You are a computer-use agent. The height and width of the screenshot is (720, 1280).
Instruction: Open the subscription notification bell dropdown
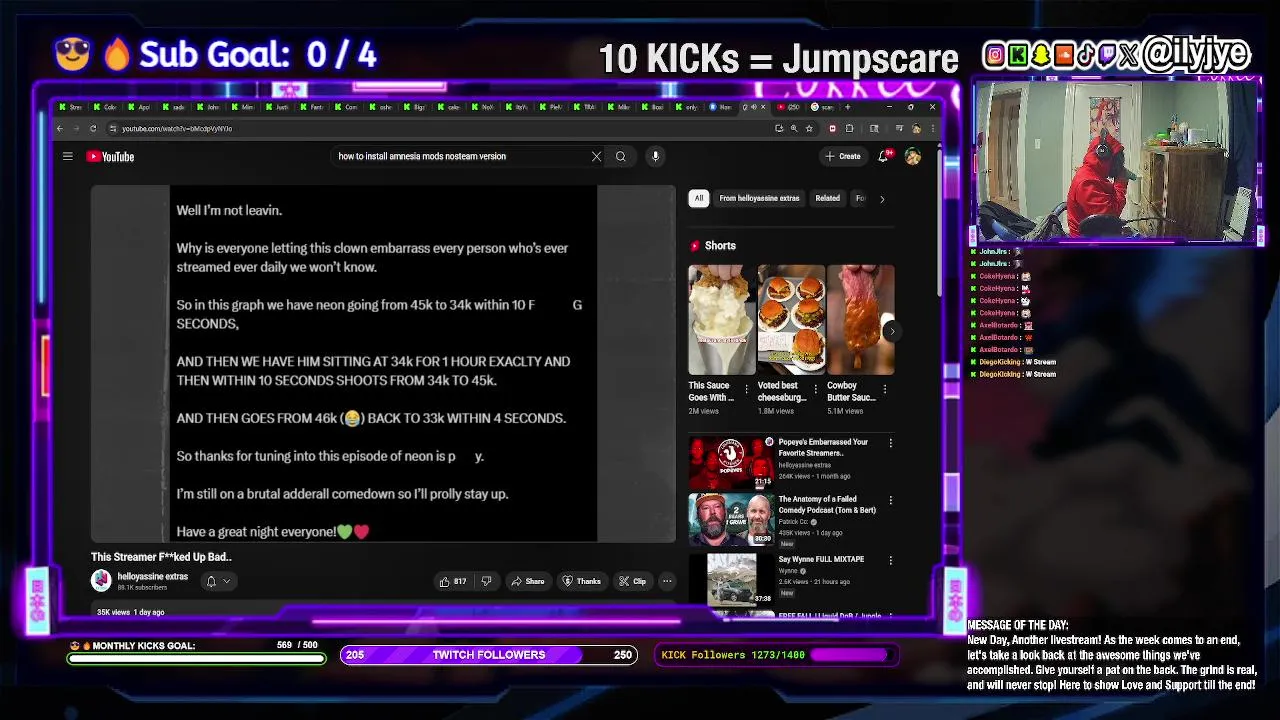pyautogui.click(x=218, y=581)
